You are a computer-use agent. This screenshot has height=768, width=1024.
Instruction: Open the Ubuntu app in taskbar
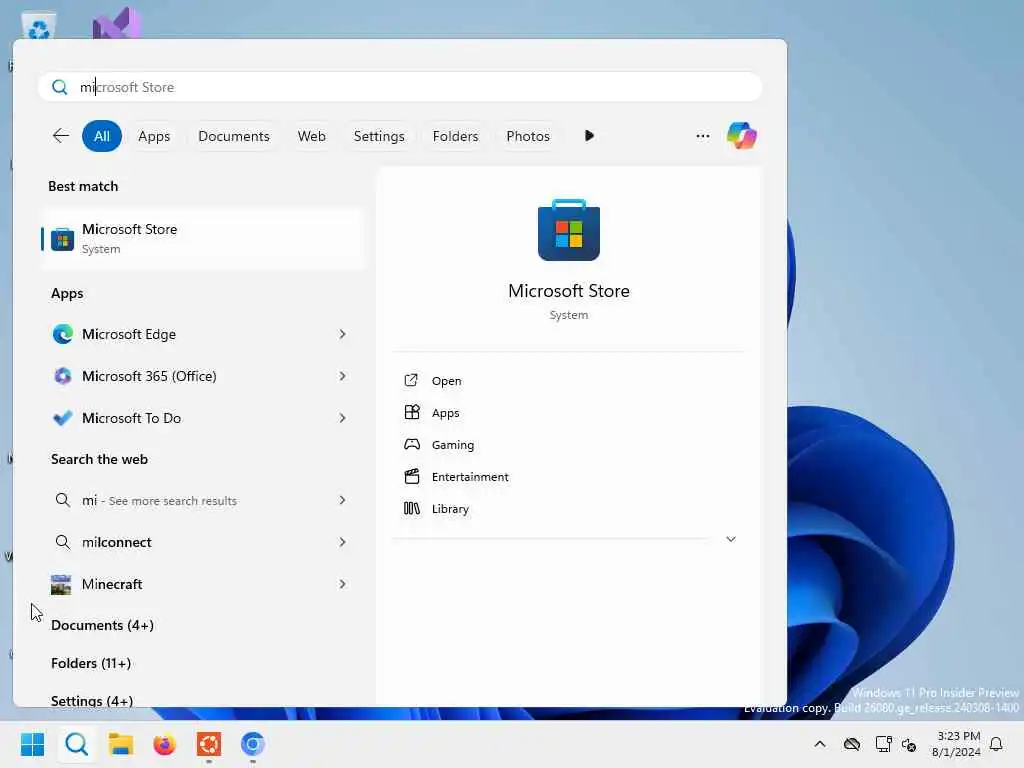click(x=209, y=744)
